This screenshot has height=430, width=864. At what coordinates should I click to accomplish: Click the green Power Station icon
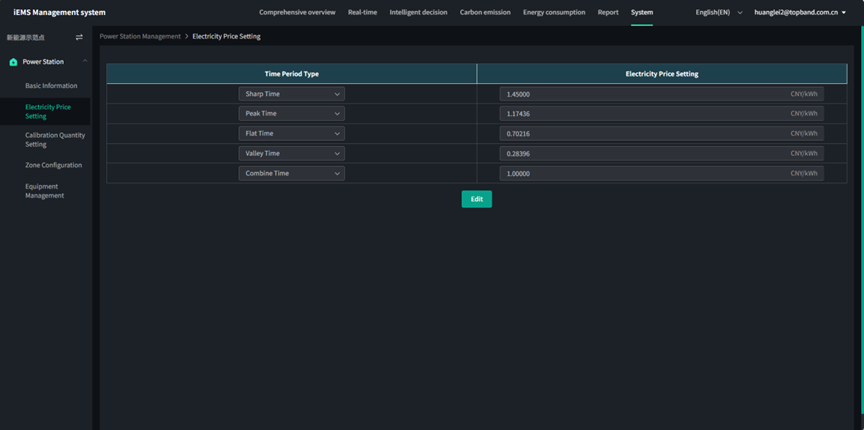(13, 62)
